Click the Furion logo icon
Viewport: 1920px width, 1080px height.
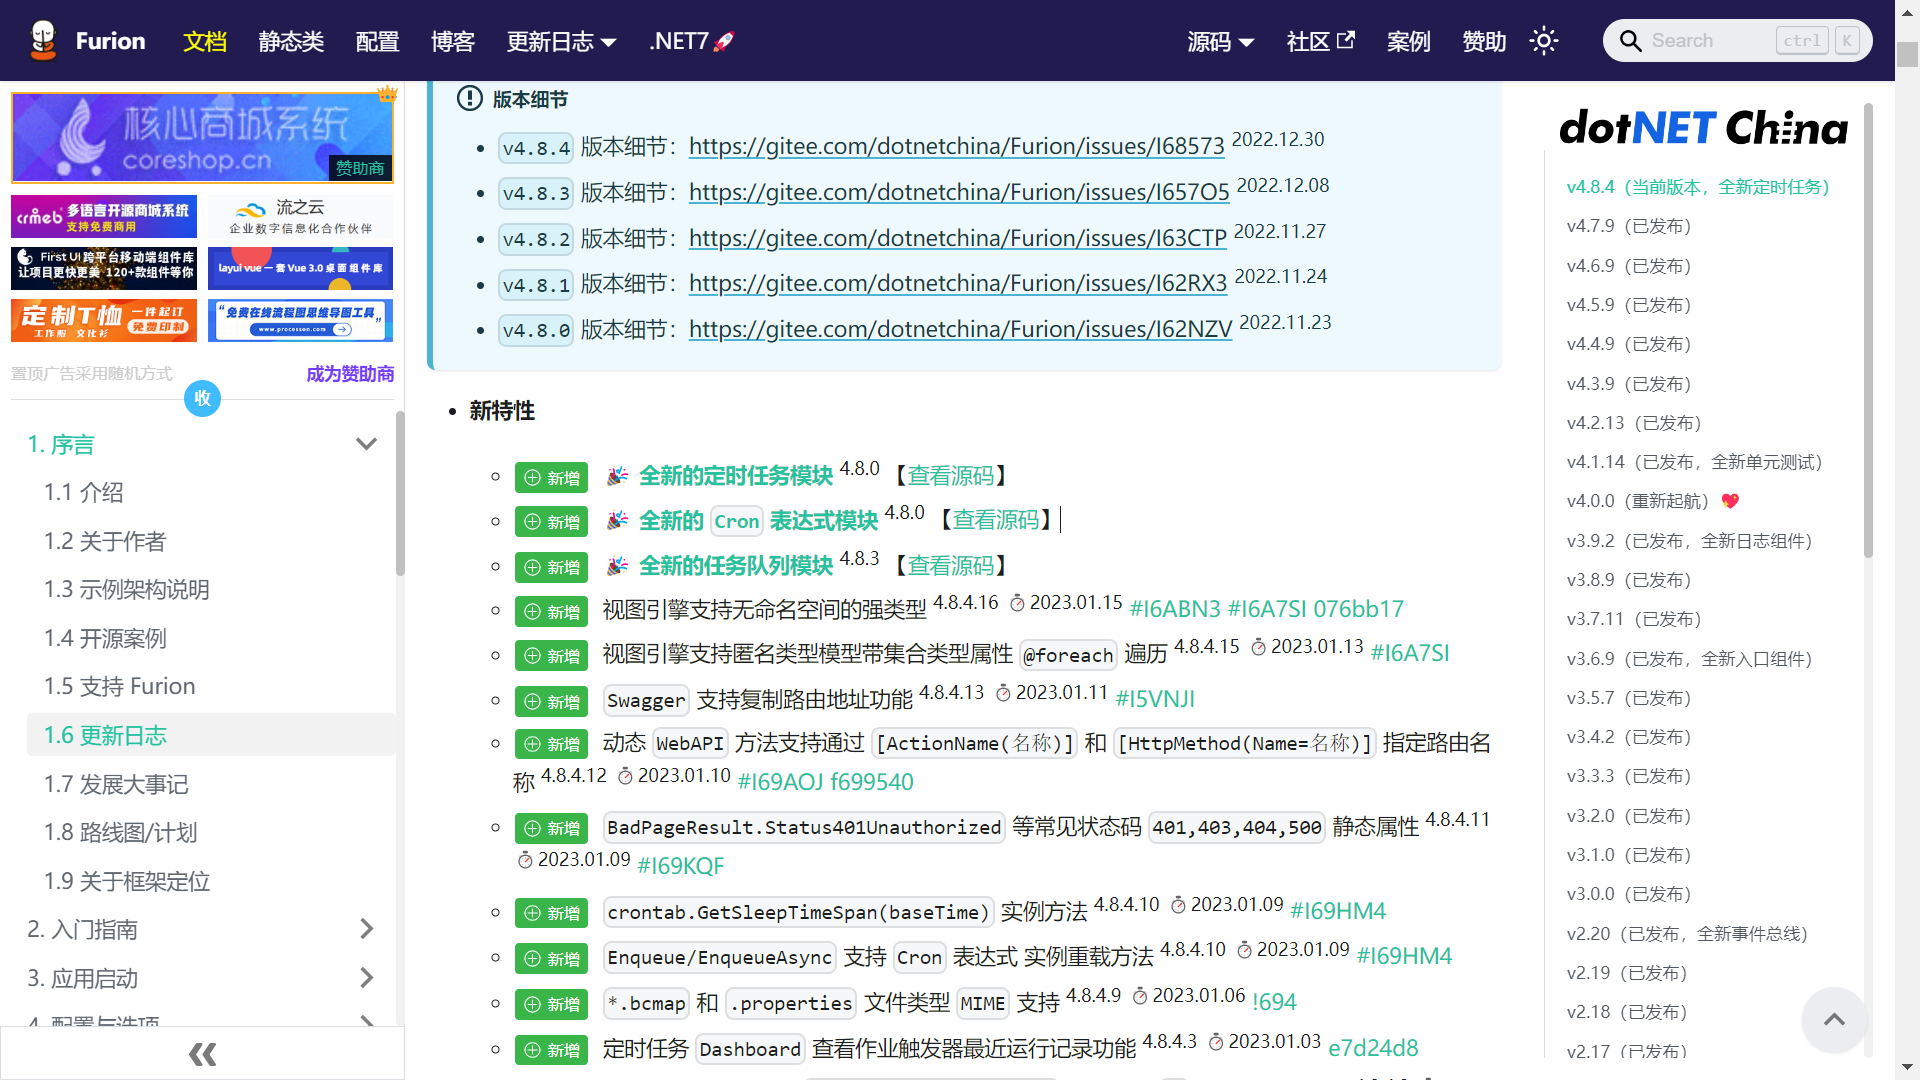(x=42, y=40)
